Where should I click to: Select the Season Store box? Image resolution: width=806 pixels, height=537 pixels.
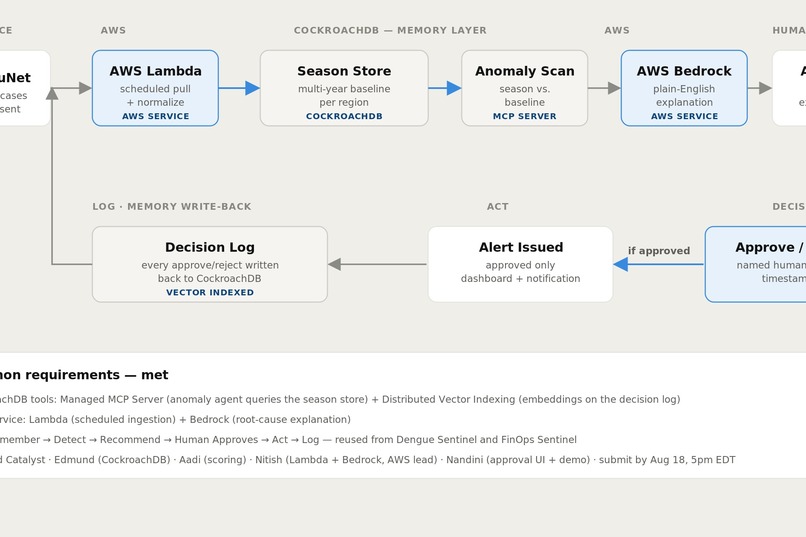[344, 88]
